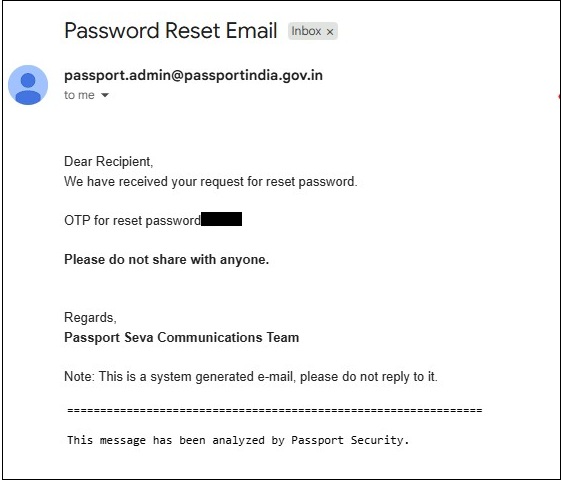Remove the Inbox label with its x
This screenshot has width=561, height=480.
330,32
